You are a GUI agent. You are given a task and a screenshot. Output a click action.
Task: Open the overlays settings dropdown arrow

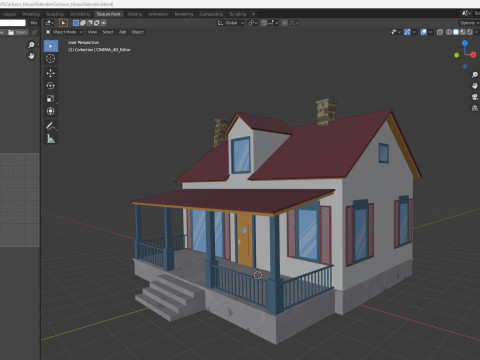(x=430, y=32)
